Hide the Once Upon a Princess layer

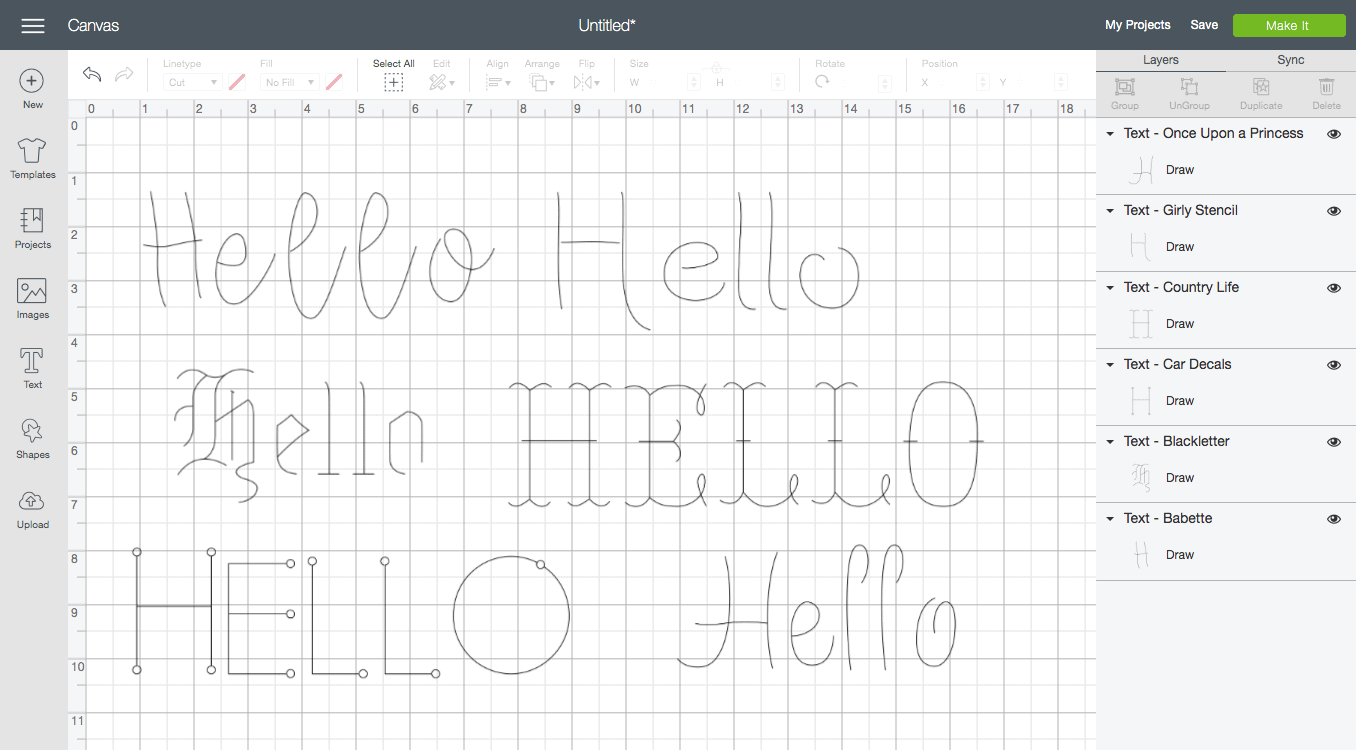1333,134
